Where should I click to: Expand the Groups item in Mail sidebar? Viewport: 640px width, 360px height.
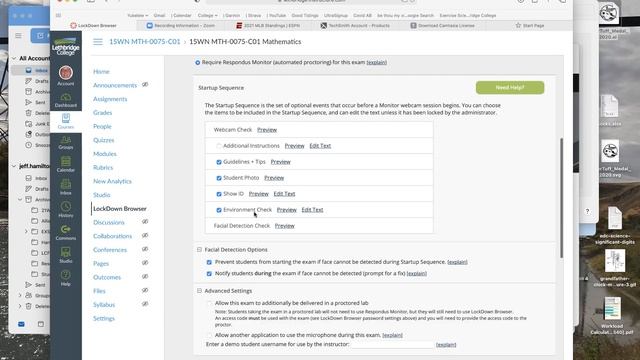pos(20,295)
